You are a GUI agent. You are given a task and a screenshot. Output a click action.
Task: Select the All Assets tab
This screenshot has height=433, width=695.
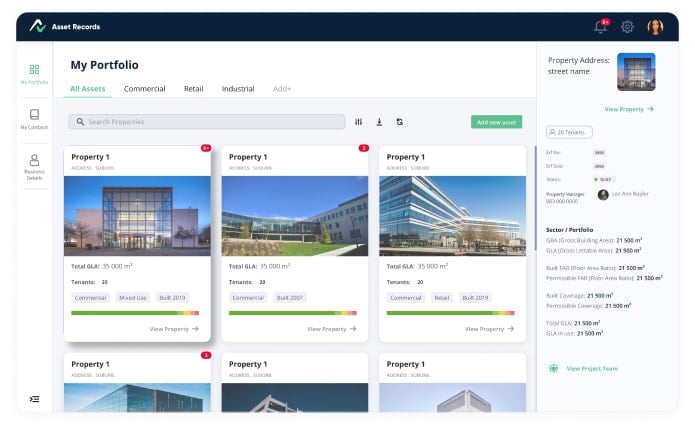click(x=87, y=89)
